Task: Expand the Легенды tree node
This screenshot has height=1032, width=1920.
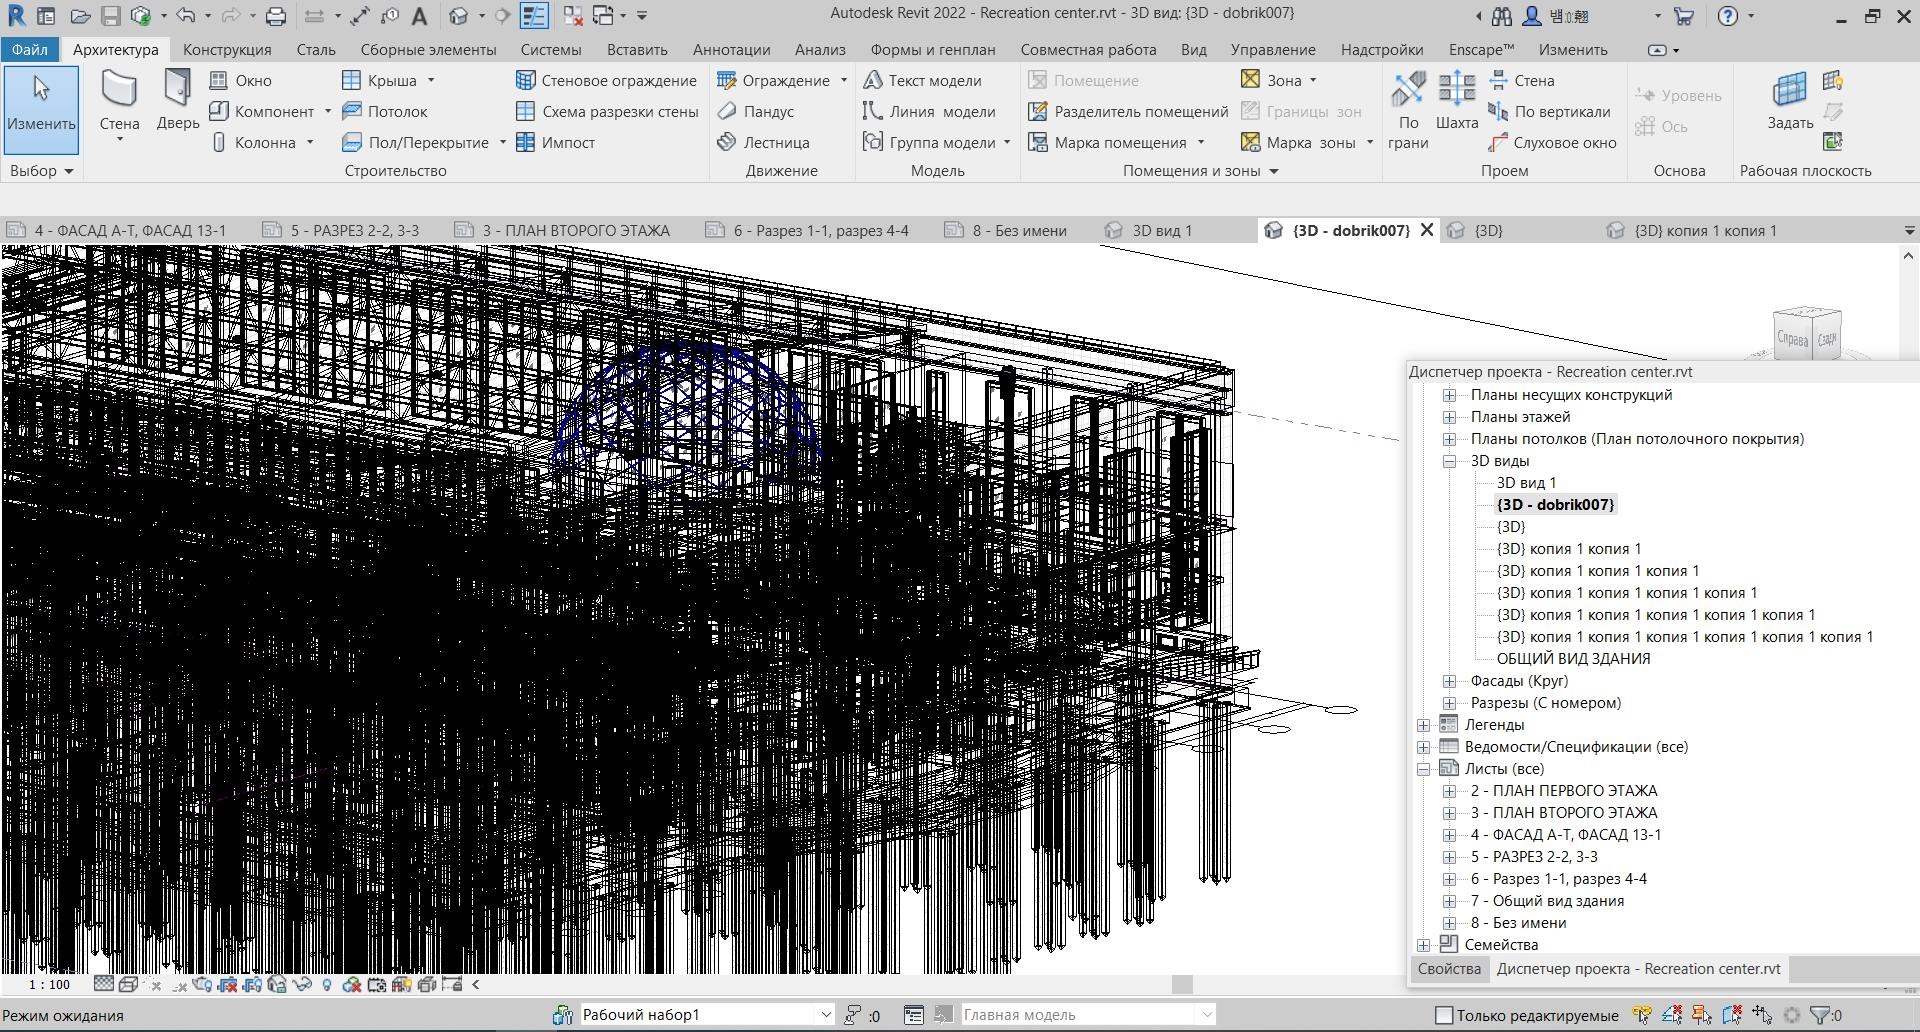Action: pos(1424,725)
